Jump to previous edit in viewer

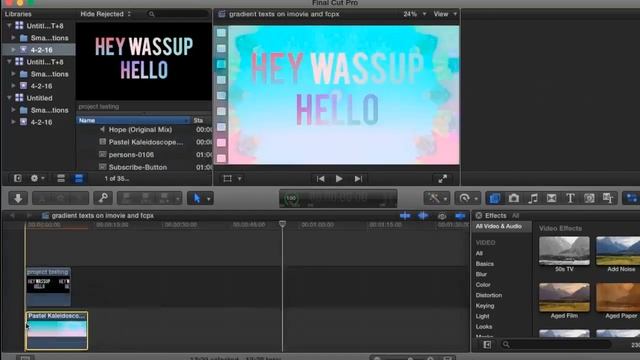click(x=320, y=179)
